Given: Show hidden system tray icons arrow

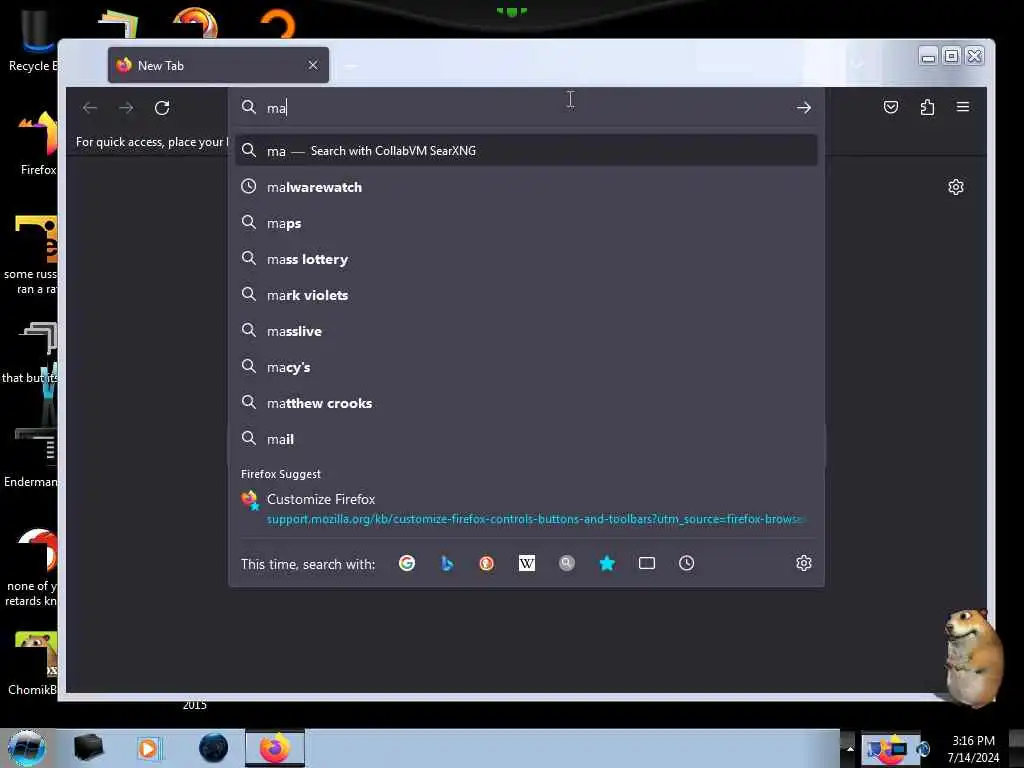Looking at the screenshot, I should pyautogui.click(x=850, y=748).
